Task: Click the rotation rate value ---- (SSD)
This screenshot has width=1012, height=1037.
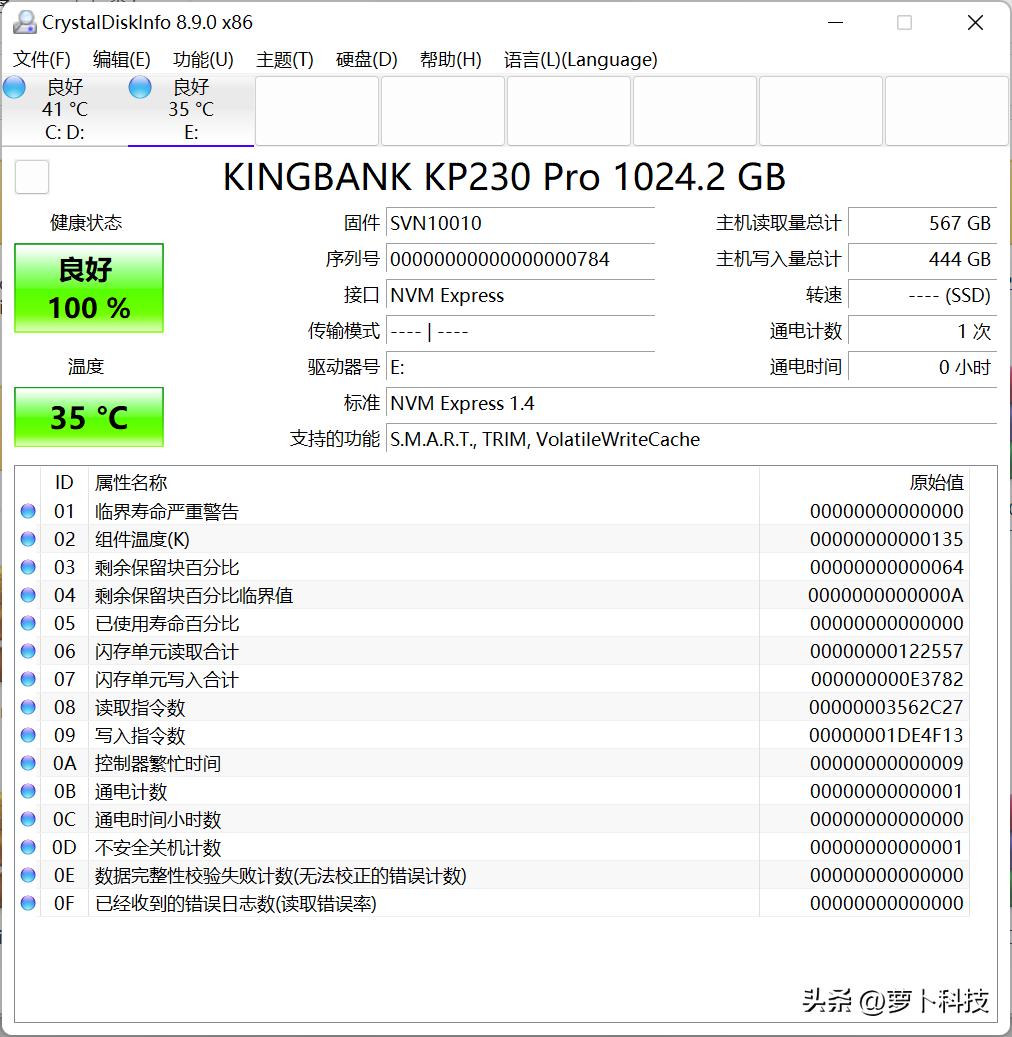Action: (x=922, y=295)
